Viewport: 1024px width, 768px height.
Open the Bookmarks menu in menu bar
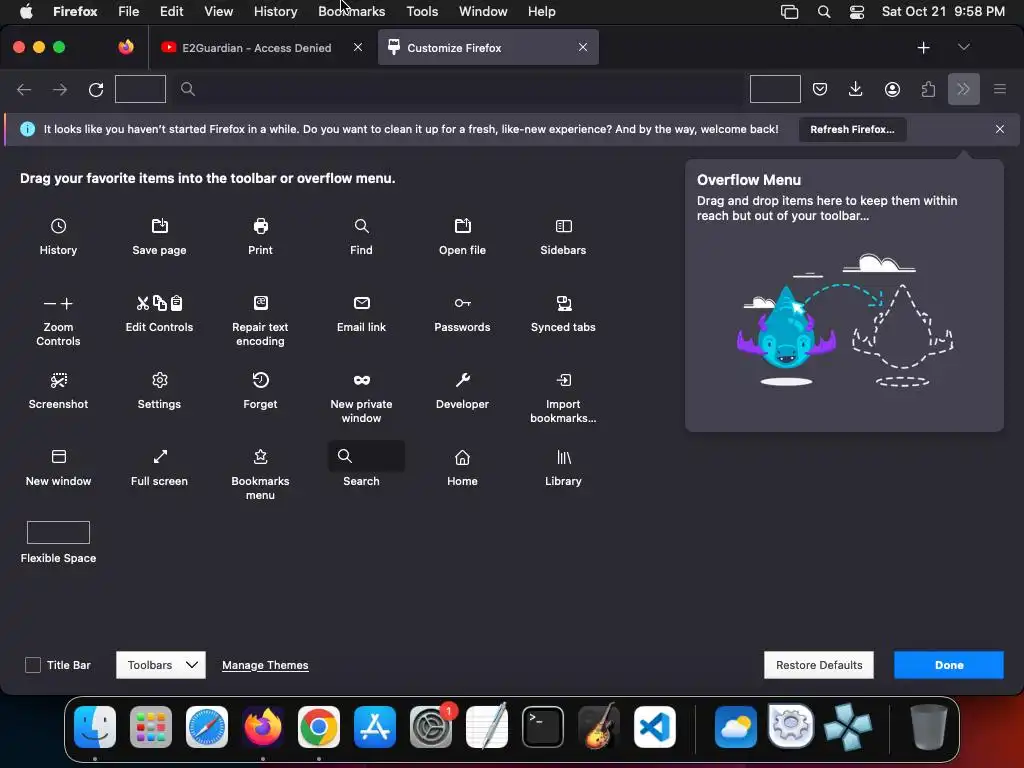pos(351,11)
